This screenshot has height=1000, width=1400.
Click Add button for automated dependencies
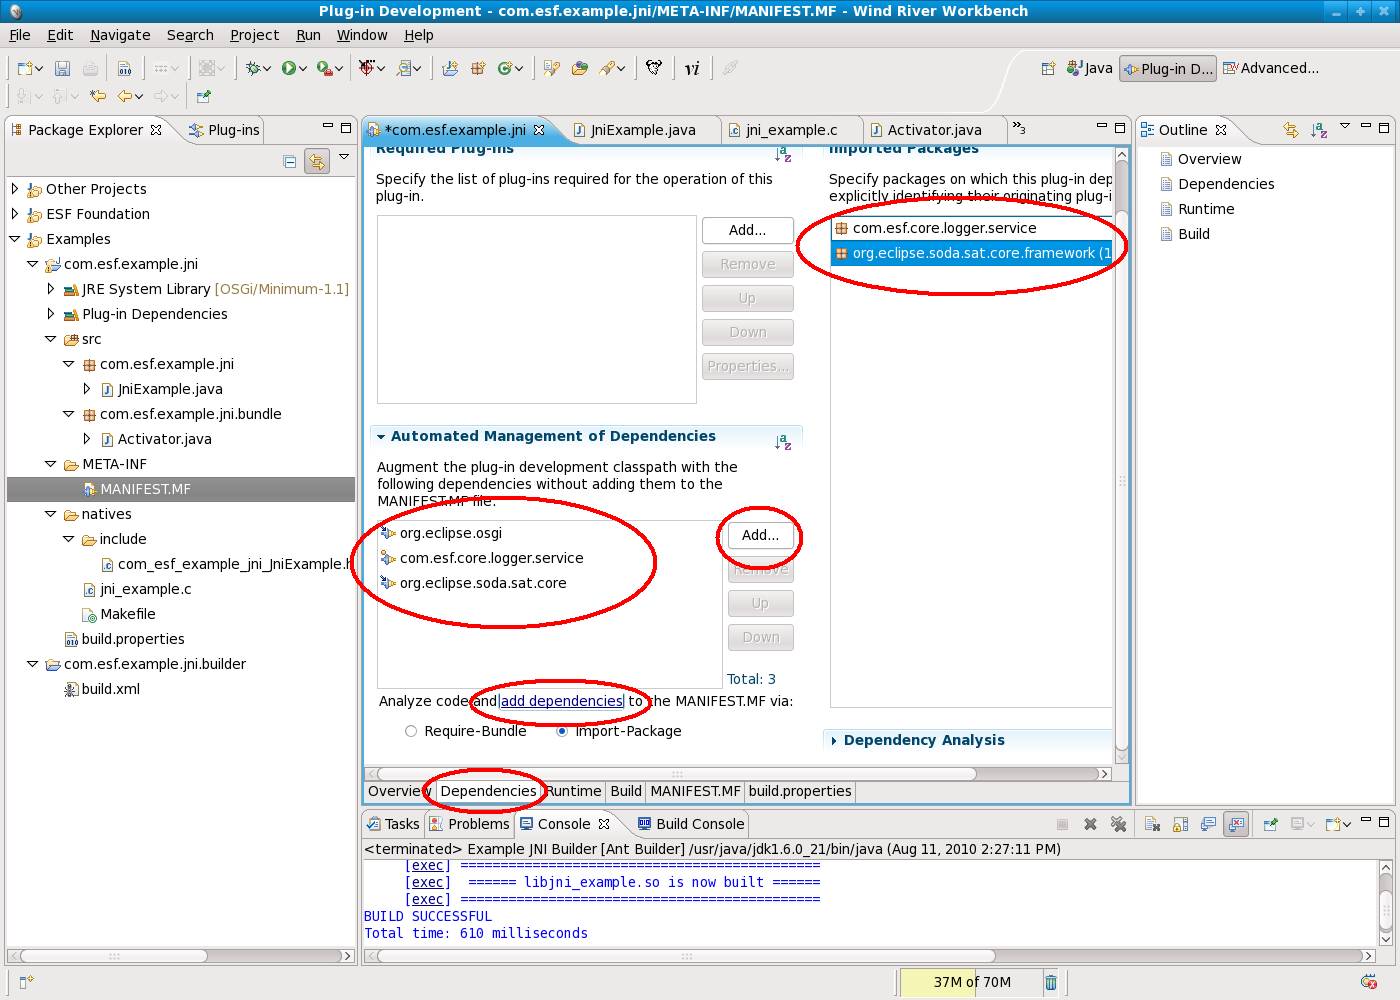[x=760, y=535]
